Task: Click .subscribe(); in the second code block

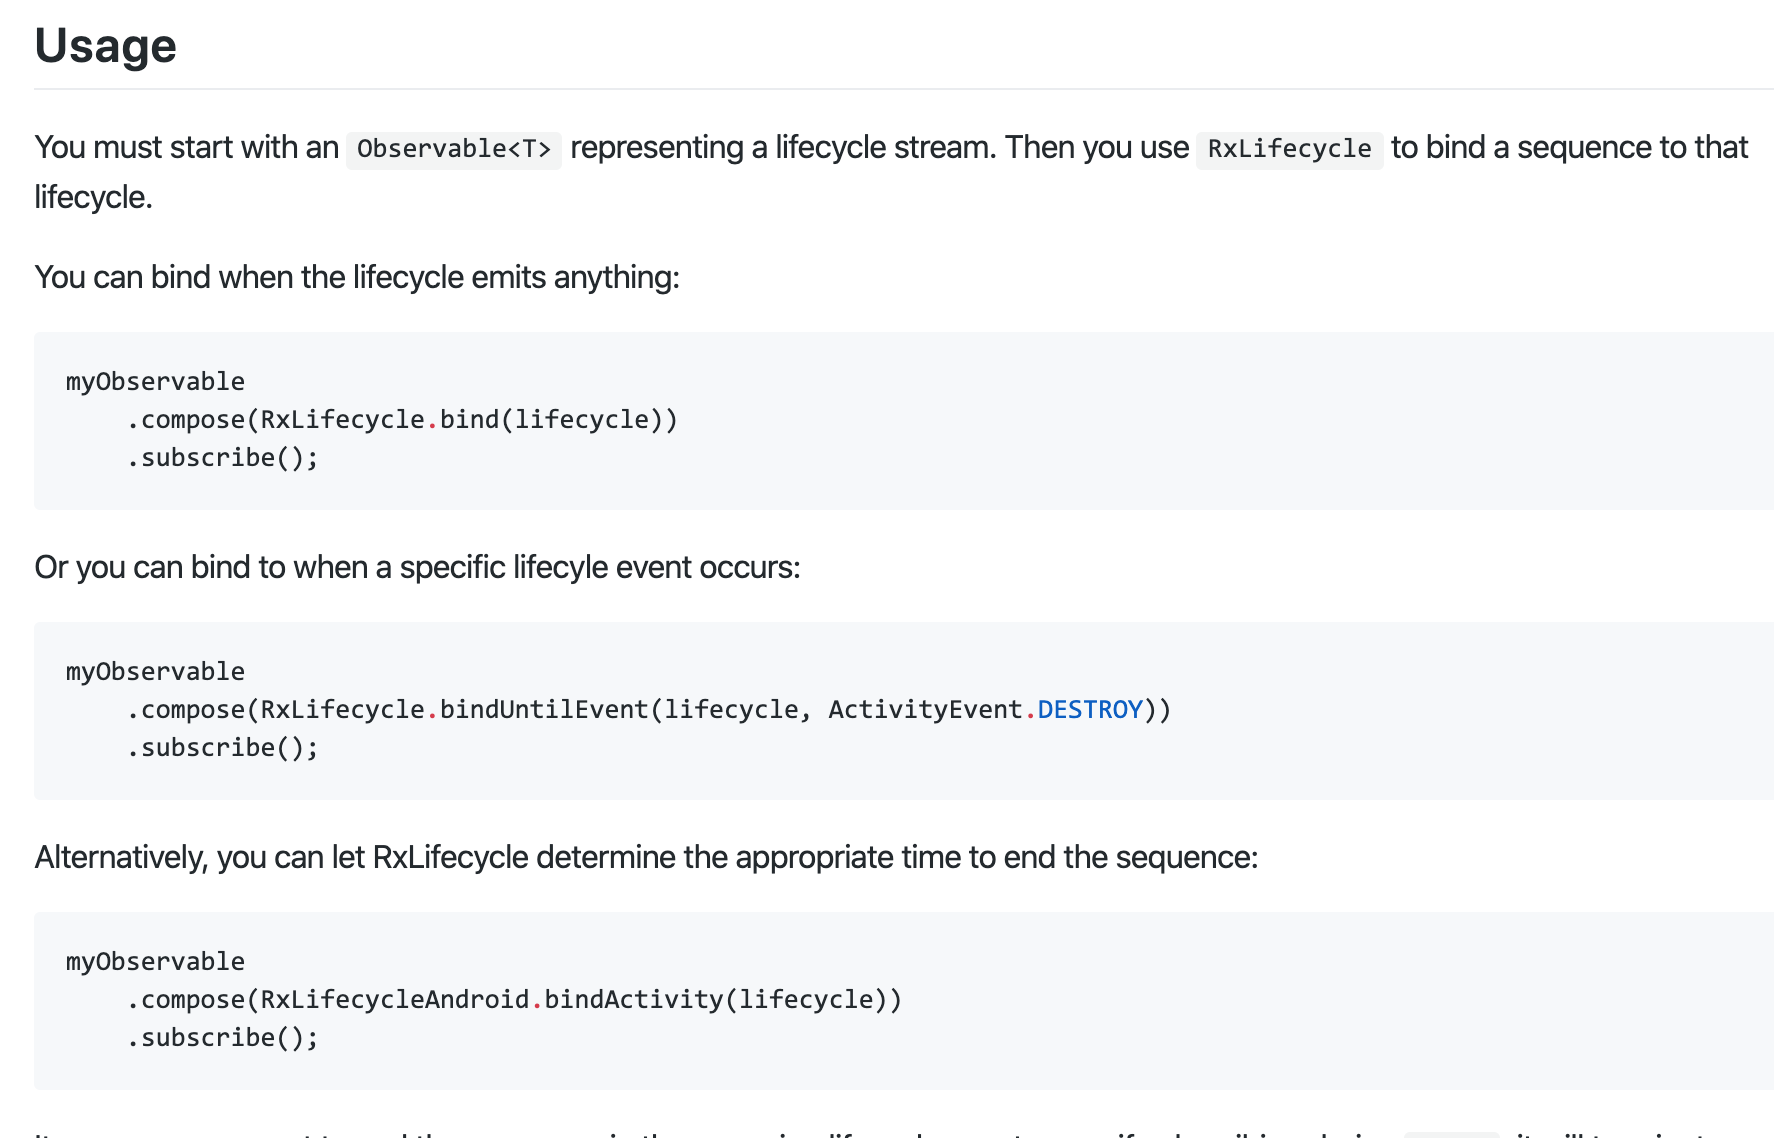Action: (x=222, y=748)
